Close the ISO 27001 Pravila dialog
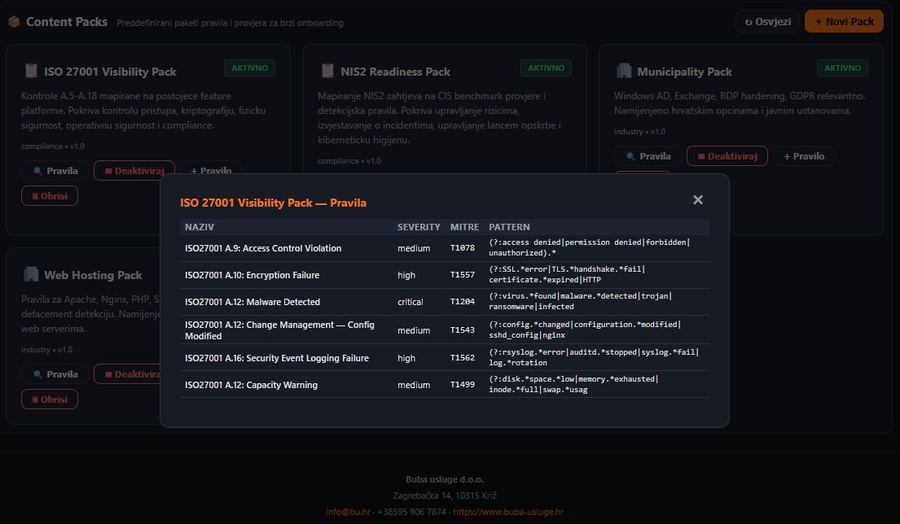 pos(698,200)
